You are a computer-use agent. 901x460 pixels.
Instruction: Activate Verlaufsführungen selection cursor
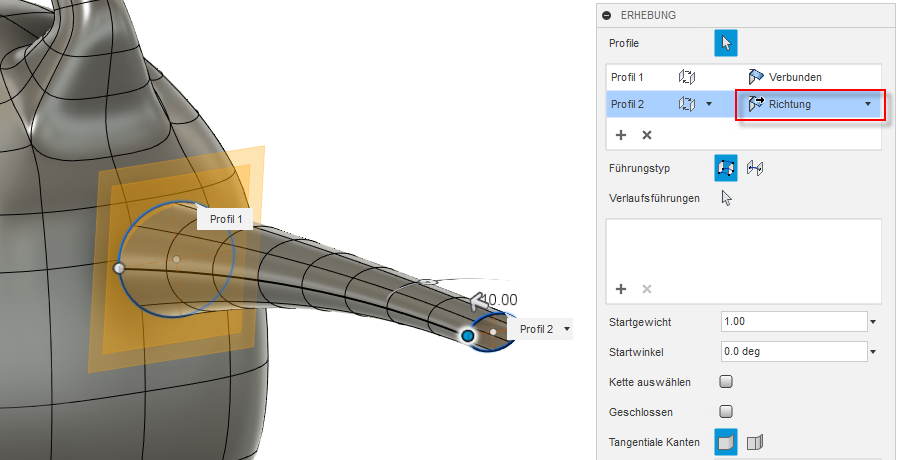726,198
